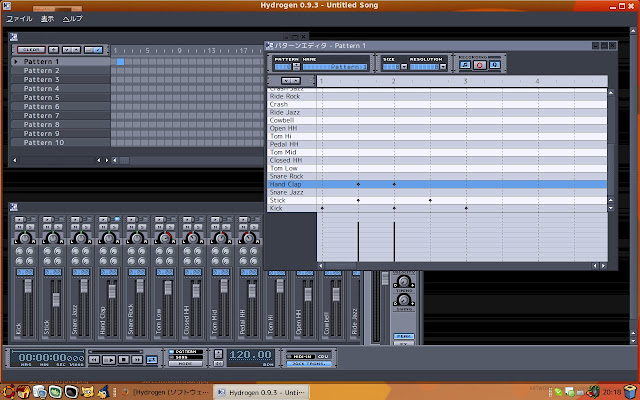640x400 pixels.
Task: Move instrument up in pattern editor
Action: tap(296, 81)
